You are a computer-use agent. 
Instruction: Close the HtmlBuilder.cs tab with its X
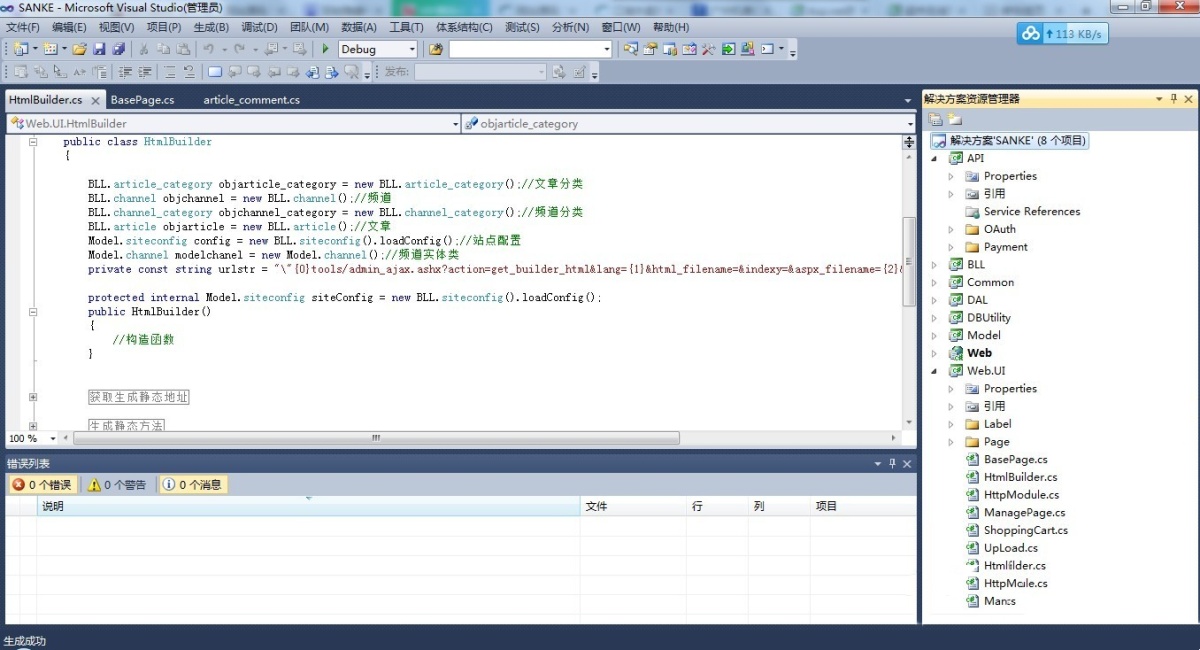coord(96,101)
